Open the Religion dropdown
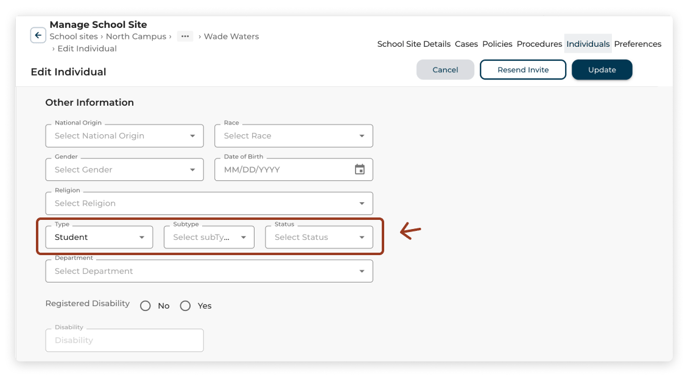The image size is (688, 376). click(209, 204)
